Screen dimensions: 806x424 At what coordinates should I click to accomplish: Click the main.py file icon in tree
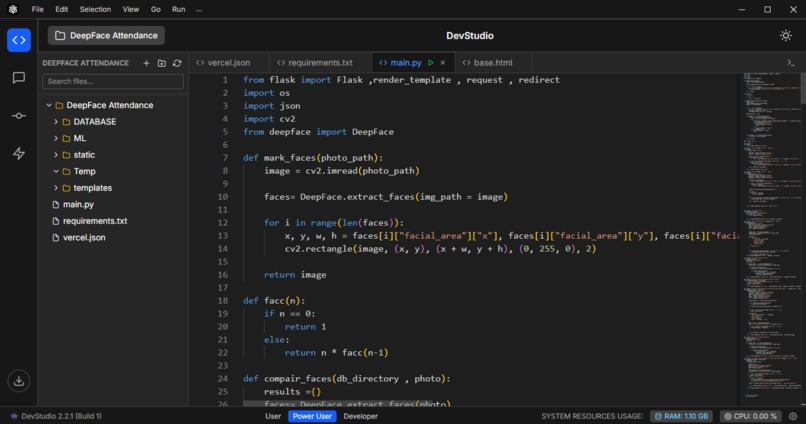(56, 205)
